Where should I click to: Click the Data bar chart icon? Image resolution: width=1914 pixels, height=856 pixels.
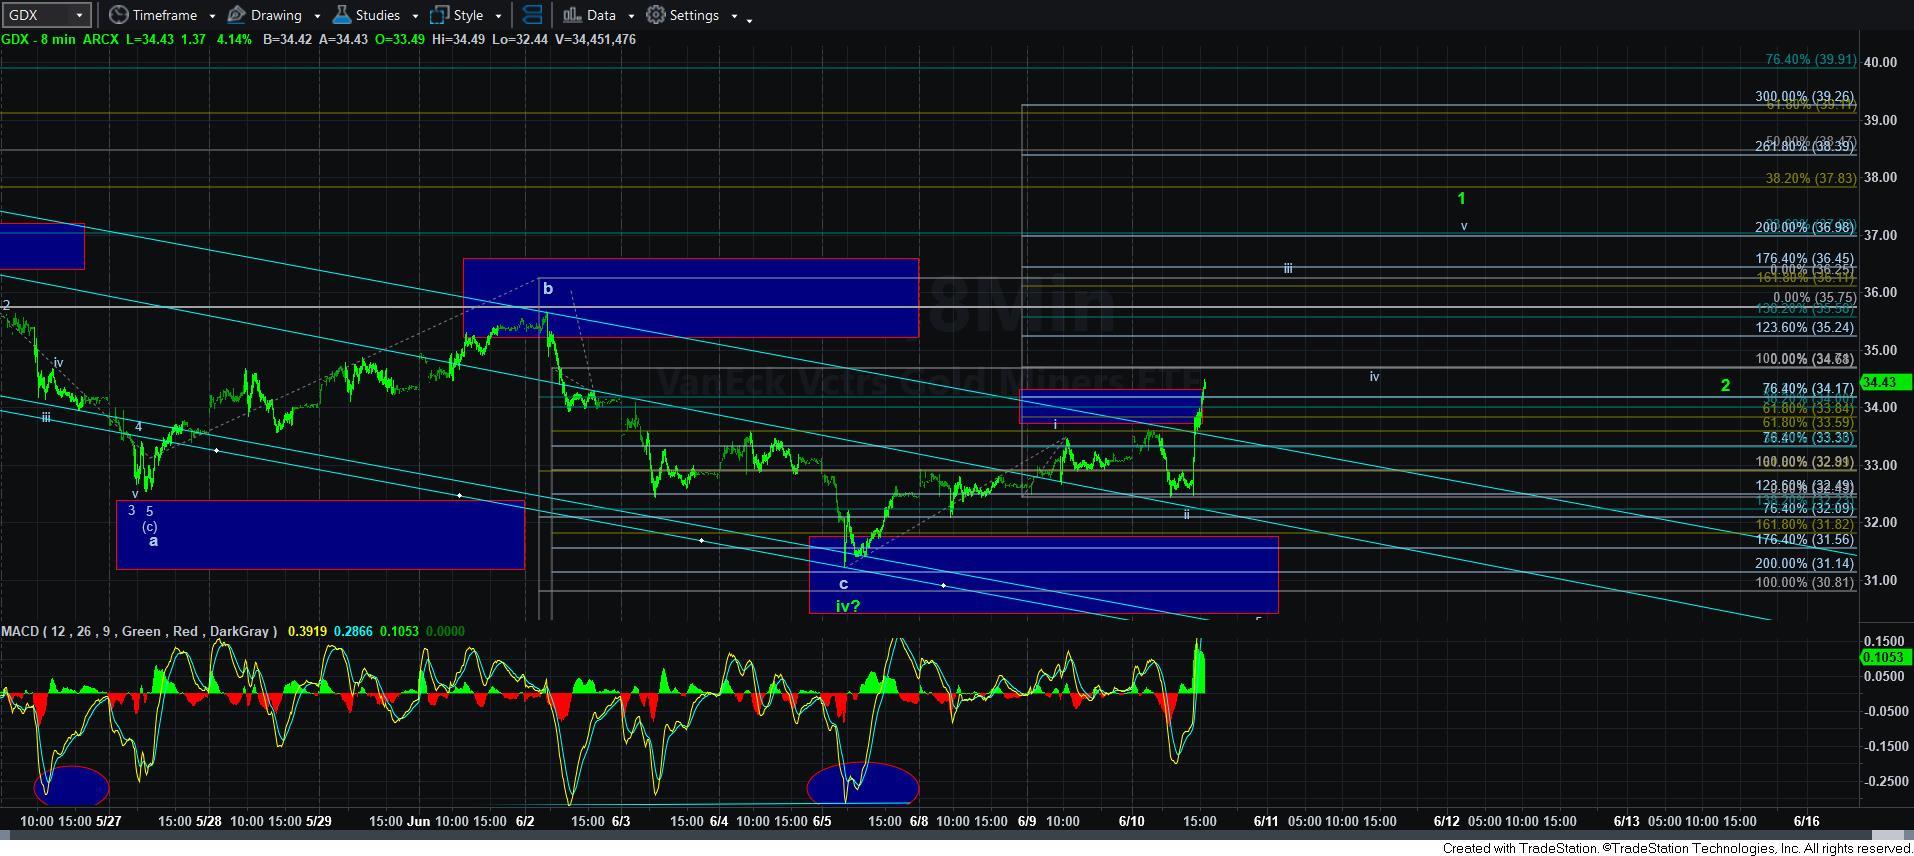pos(572,15)
